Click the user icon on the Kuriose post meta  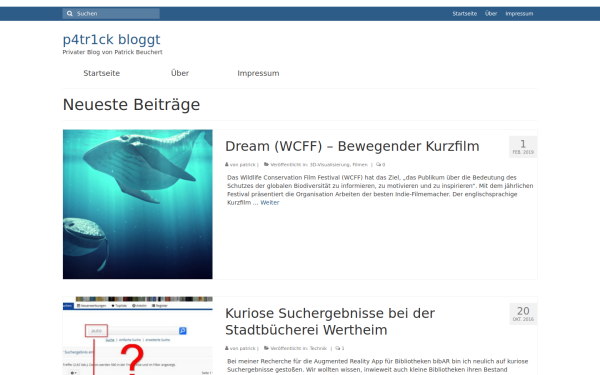(227, 348)
